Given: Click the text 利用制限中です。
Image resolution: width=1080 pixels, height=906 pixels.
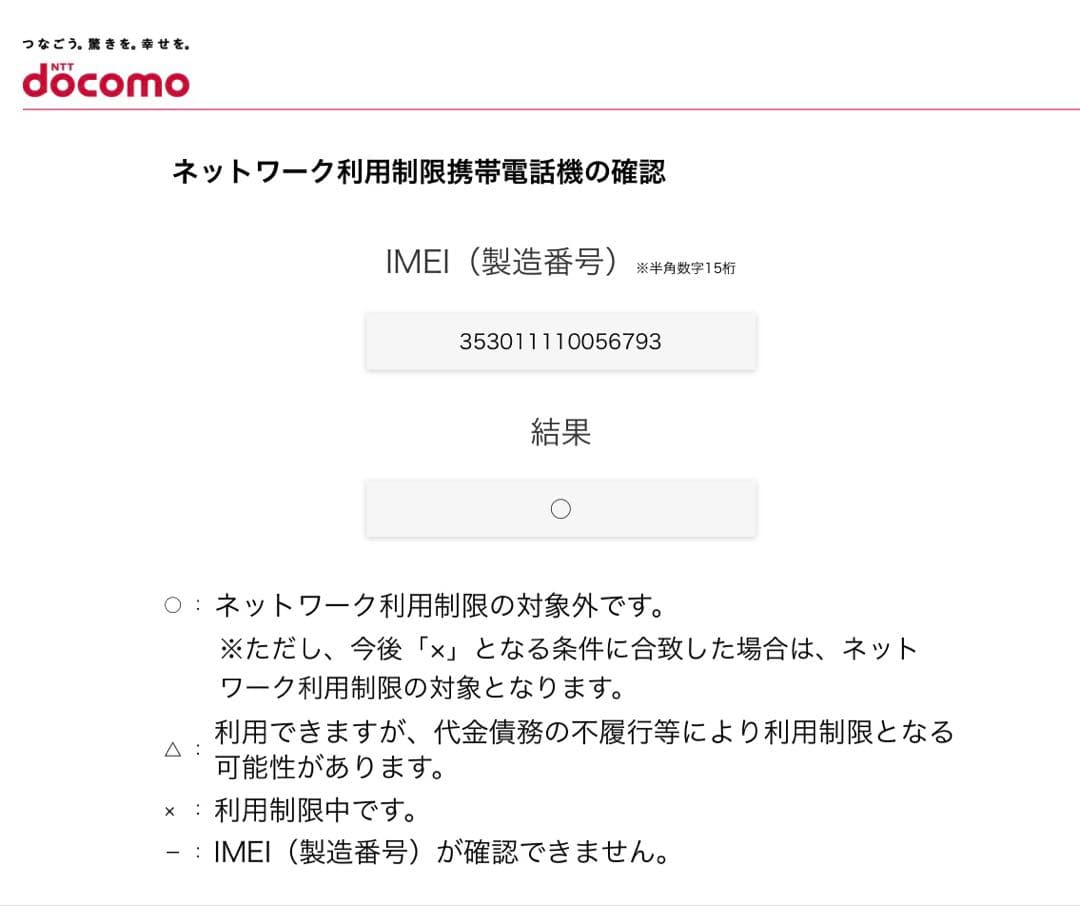Looking at the screenshot, I should point(315,810).
